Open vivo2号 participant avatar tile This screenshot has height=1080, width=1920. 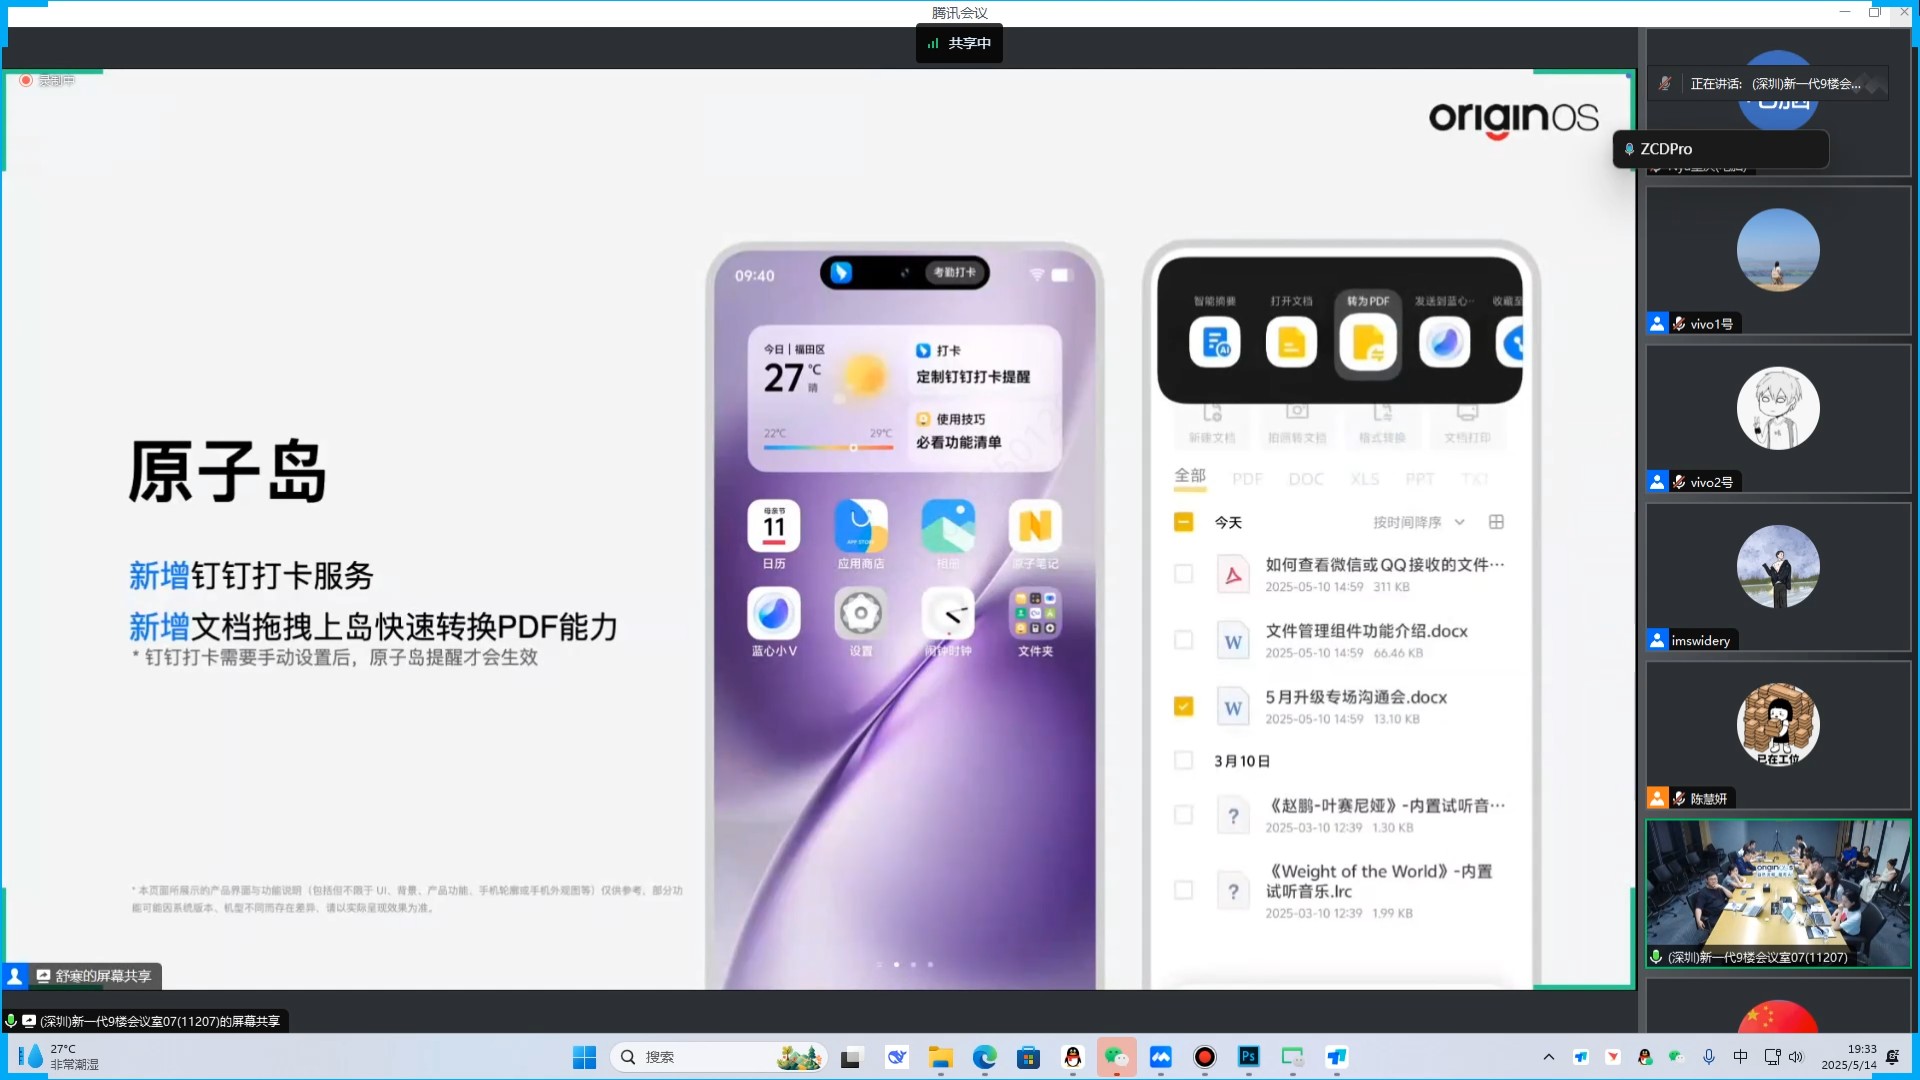click(x=1778, y=408)
